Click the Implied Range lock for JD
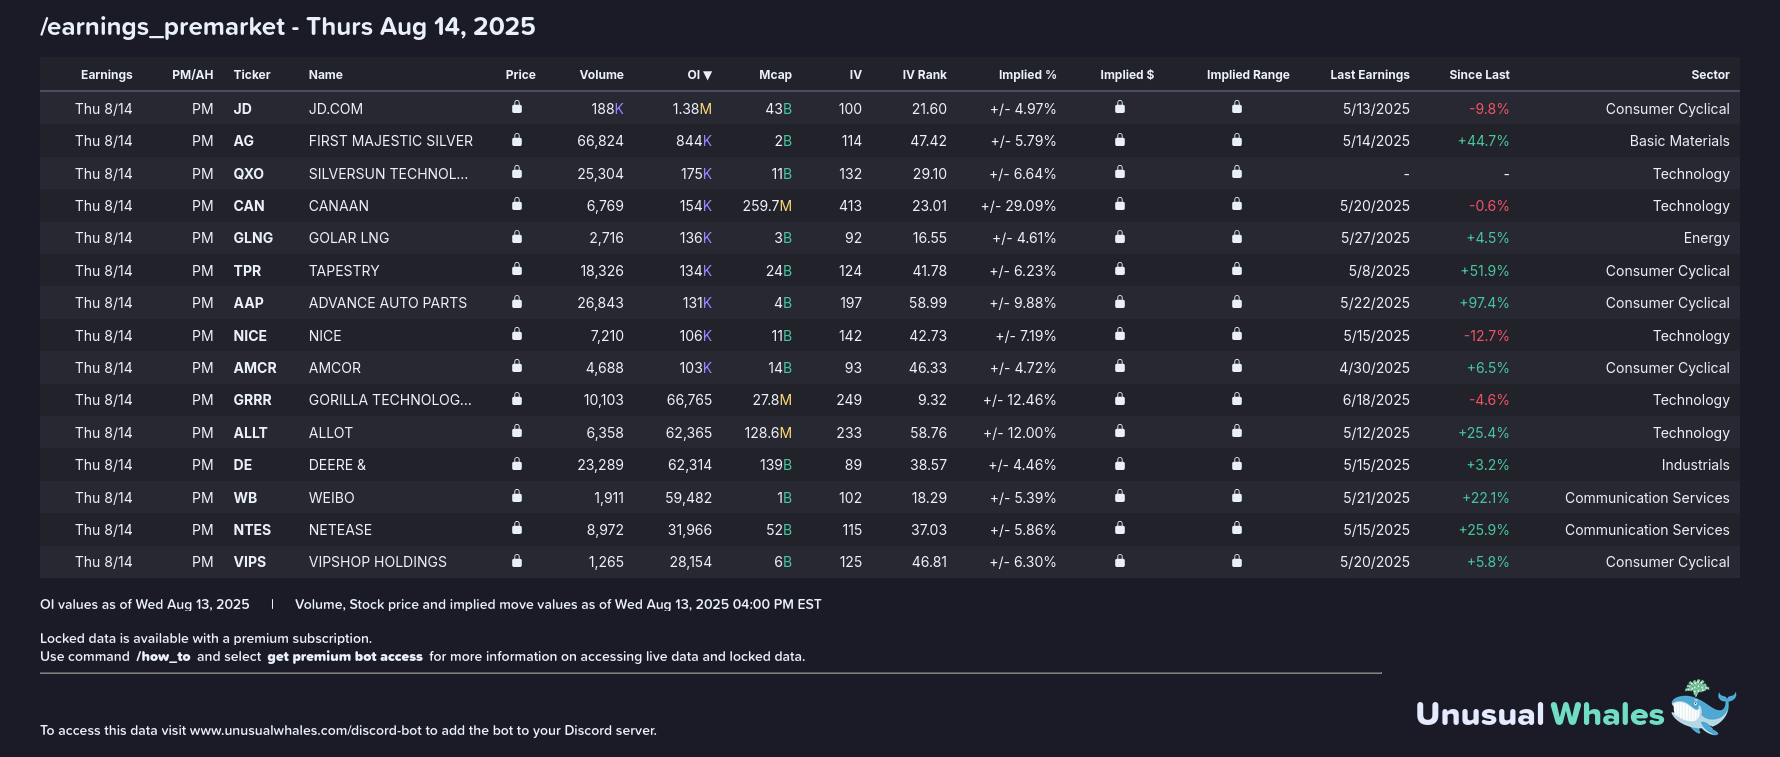 (1237, 107)
